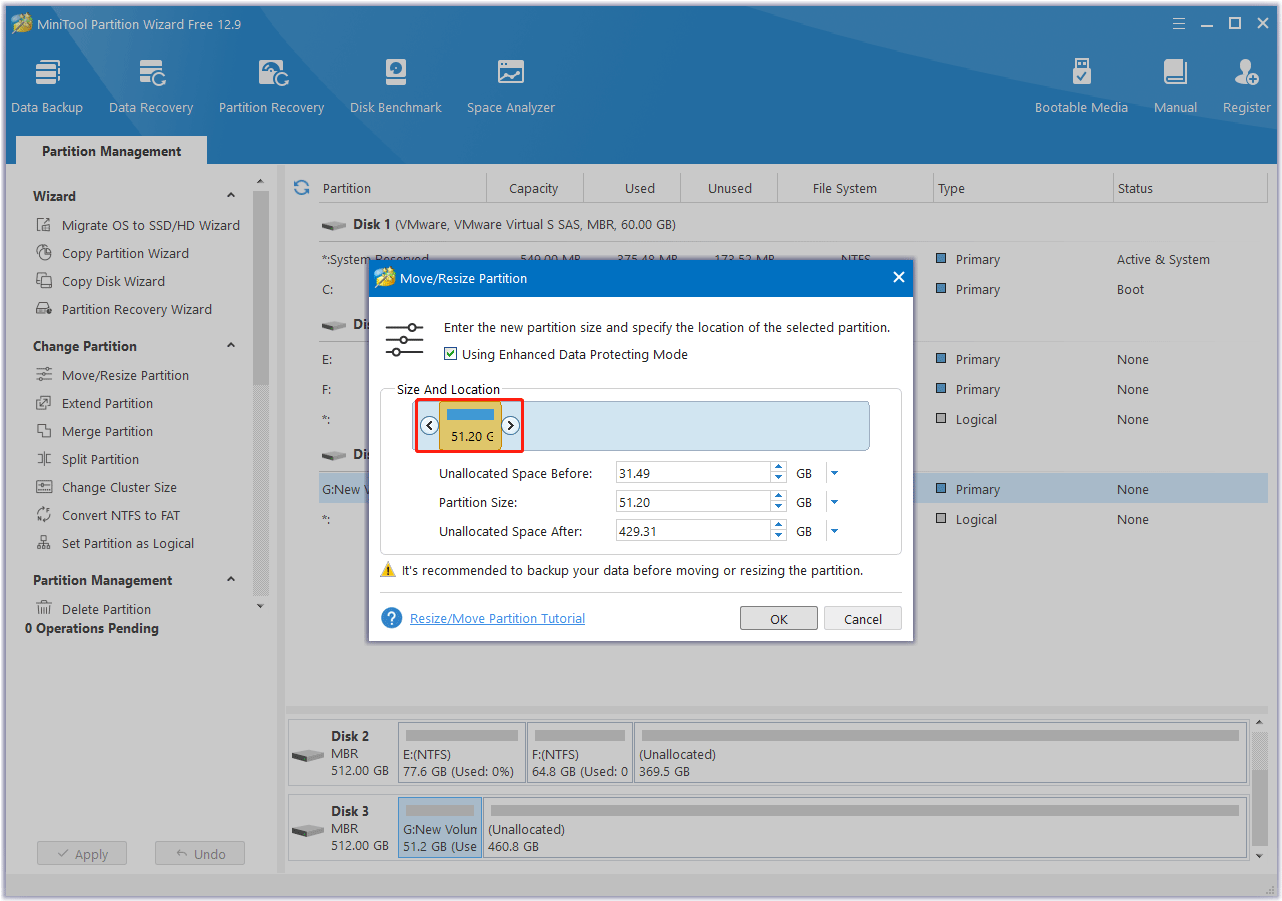Screen dimensions: 1282x901
Task: Select the C: partition row
Action: [x=793, y=289]
